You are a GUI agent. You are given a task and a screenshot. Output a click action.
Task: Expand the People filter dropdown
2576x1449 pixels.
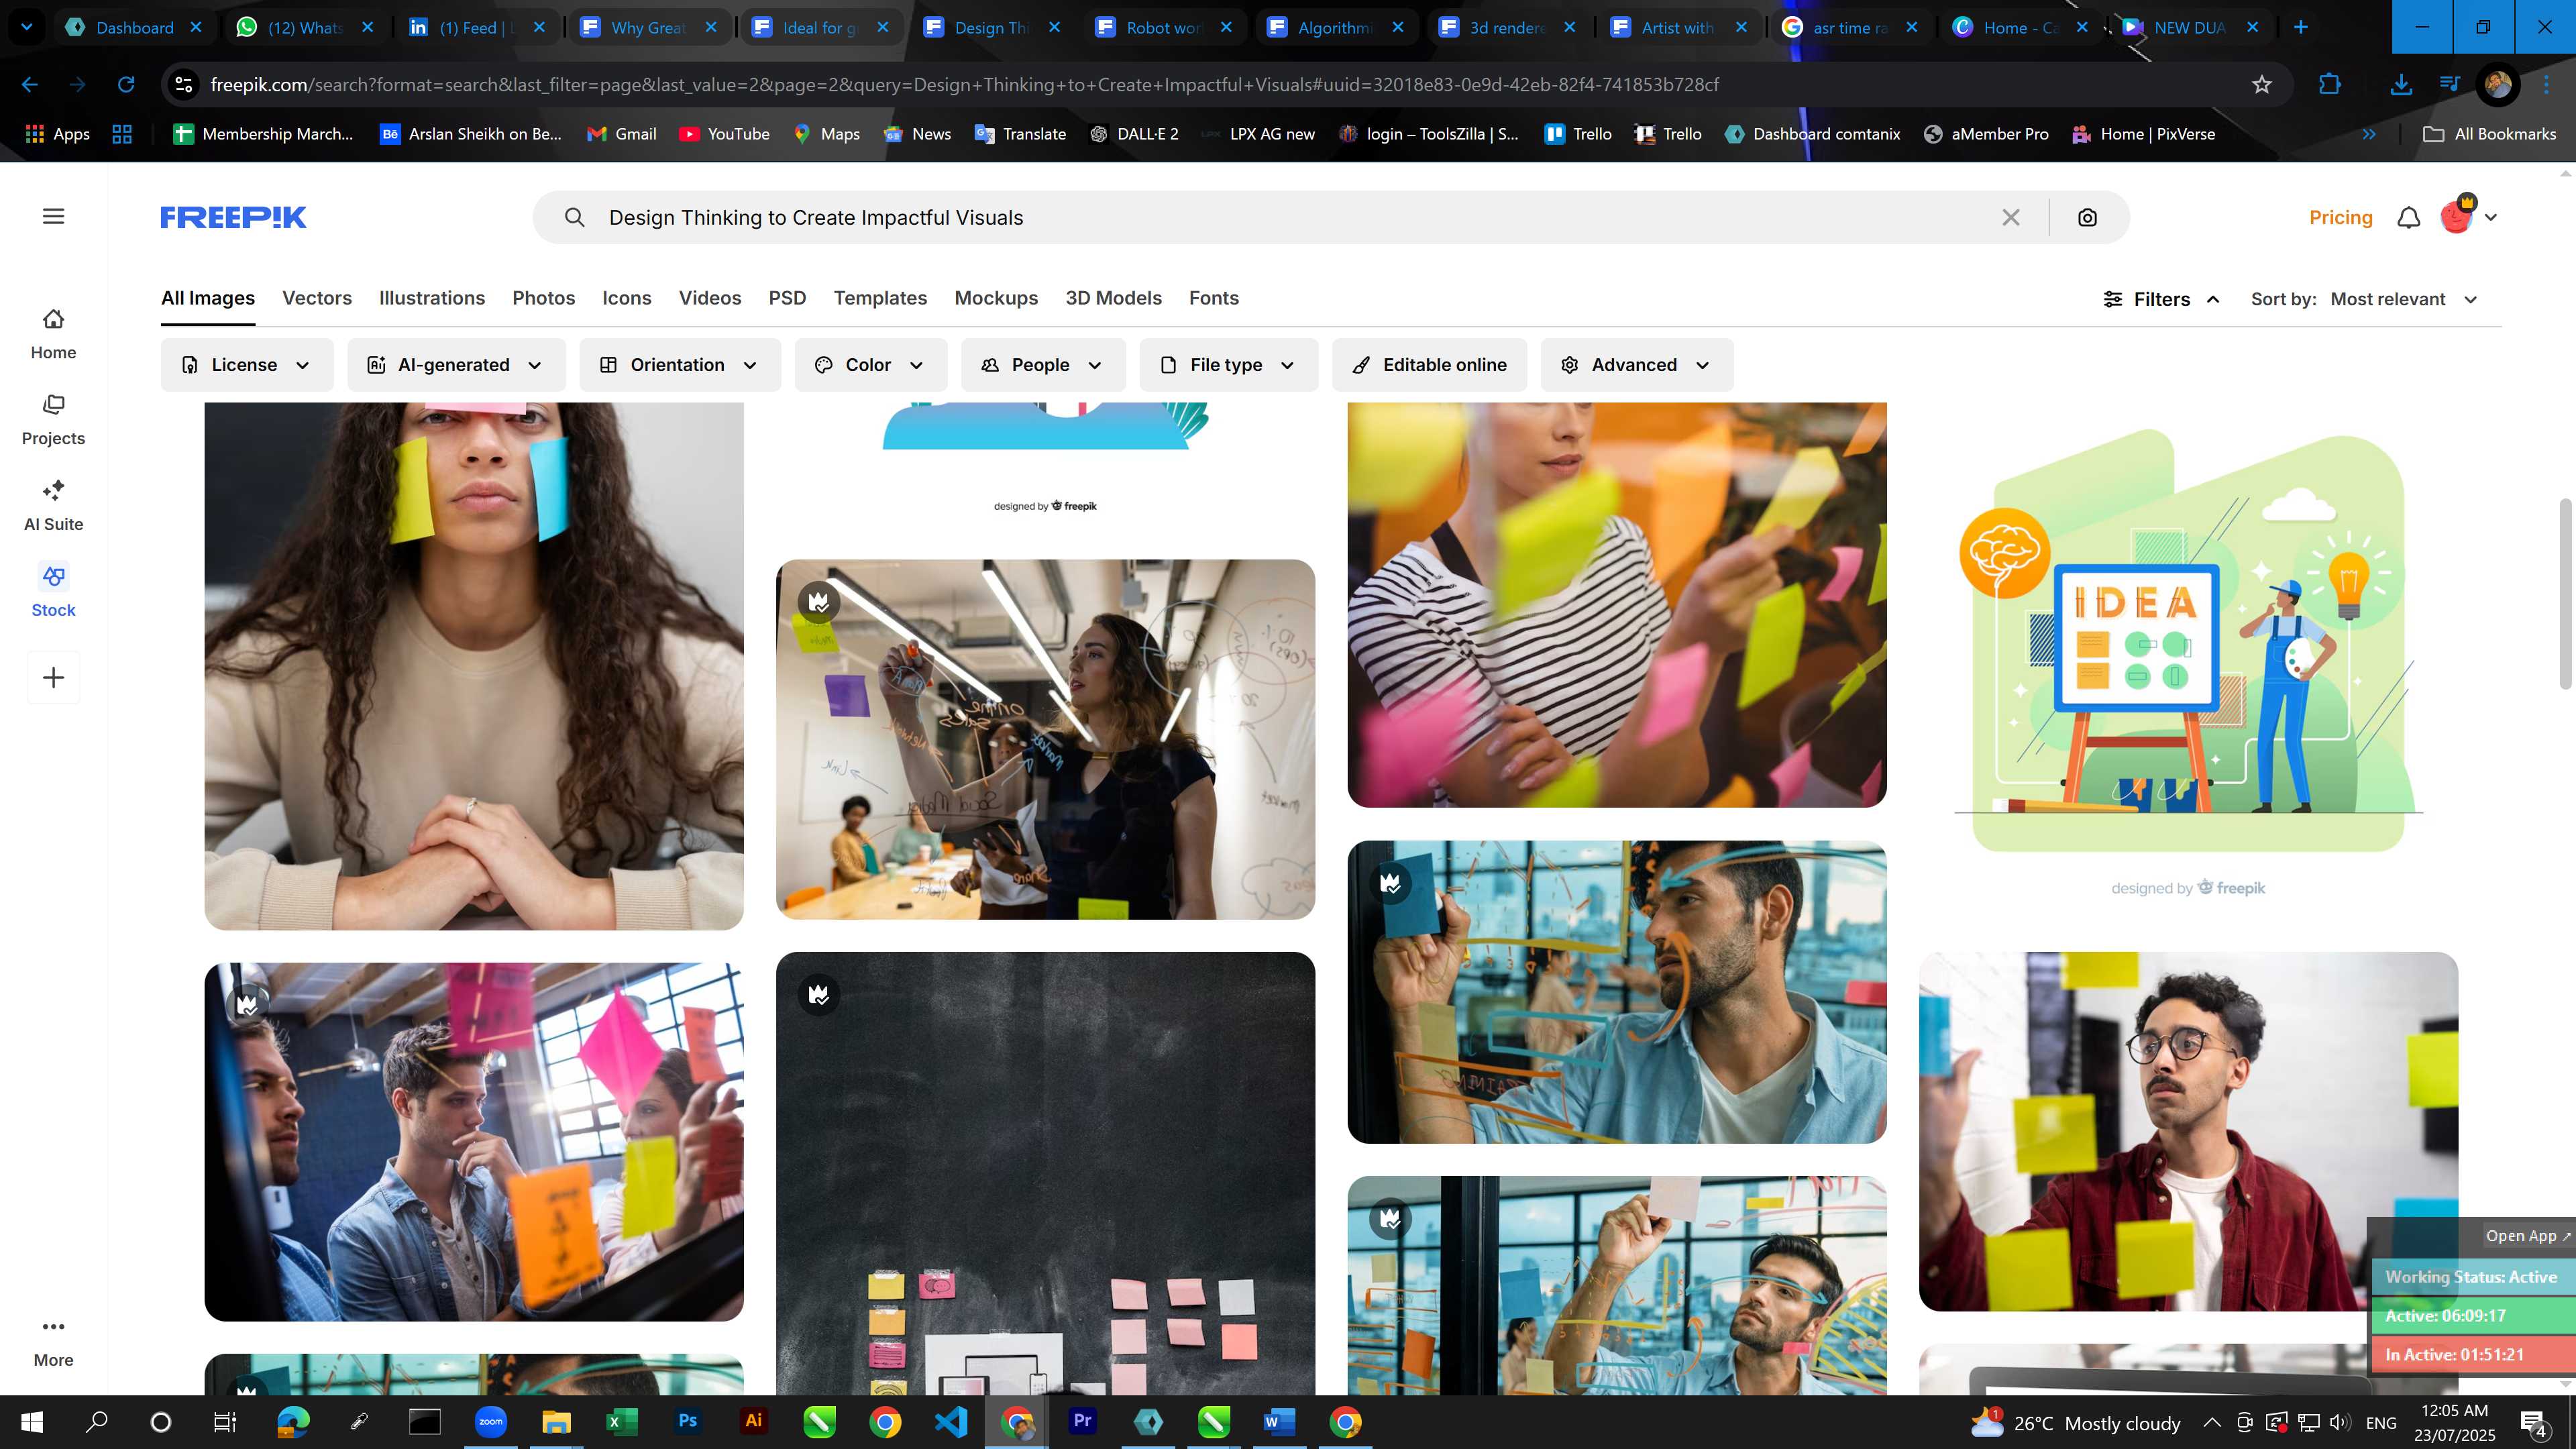1043,365
